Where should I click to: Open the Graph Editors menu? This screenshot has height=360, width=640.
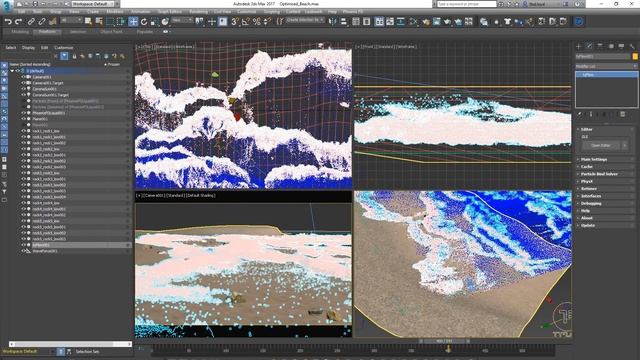tap(169, 12)
